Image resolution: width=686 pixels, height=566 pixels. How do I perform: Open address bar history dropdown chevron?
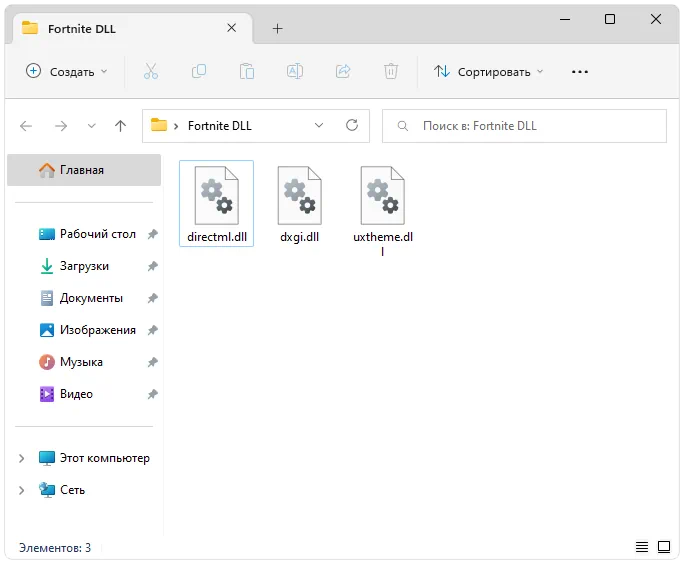pyautogui.click(x=319, y=126)
